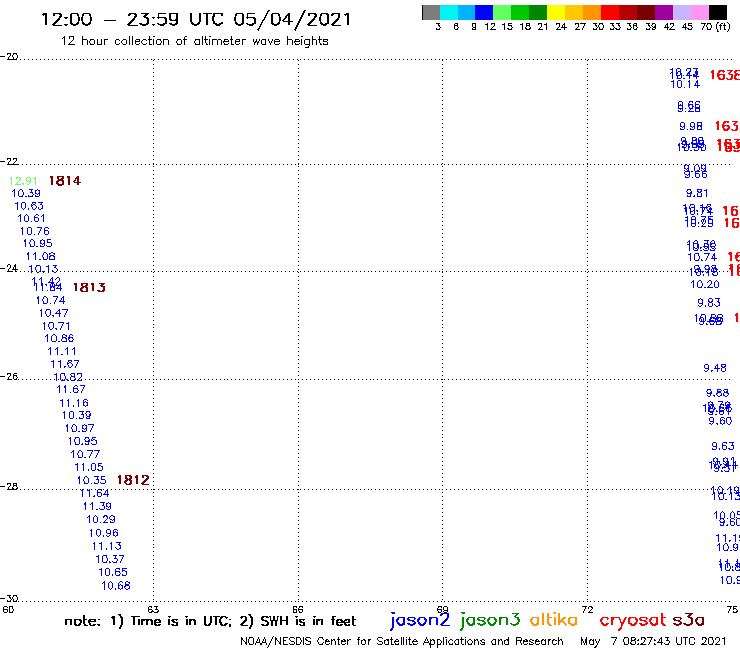
Task: Click the wave height value 11.39
Action: (97, 506)
